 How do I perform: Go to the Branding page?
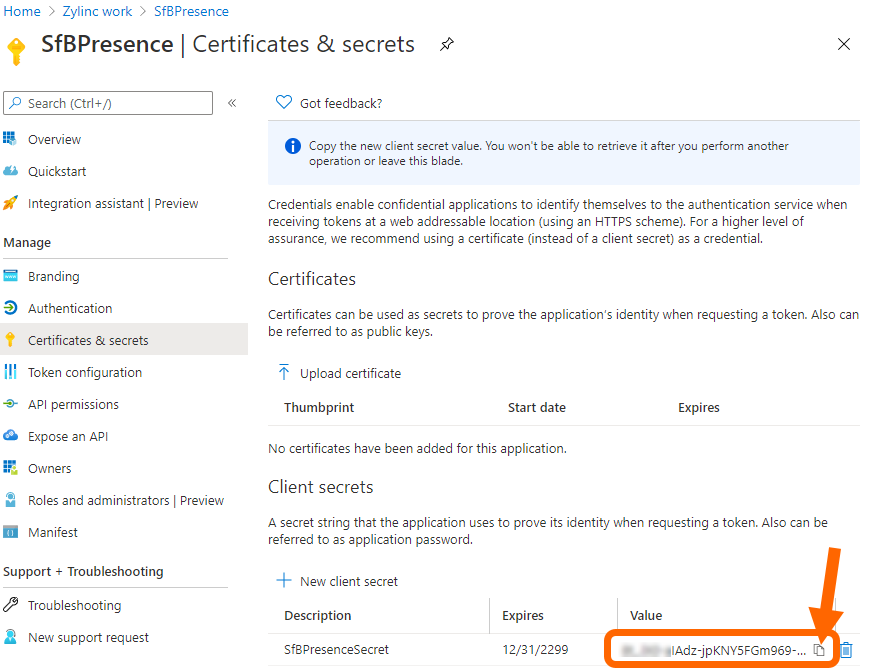click(x=54, y=276)
